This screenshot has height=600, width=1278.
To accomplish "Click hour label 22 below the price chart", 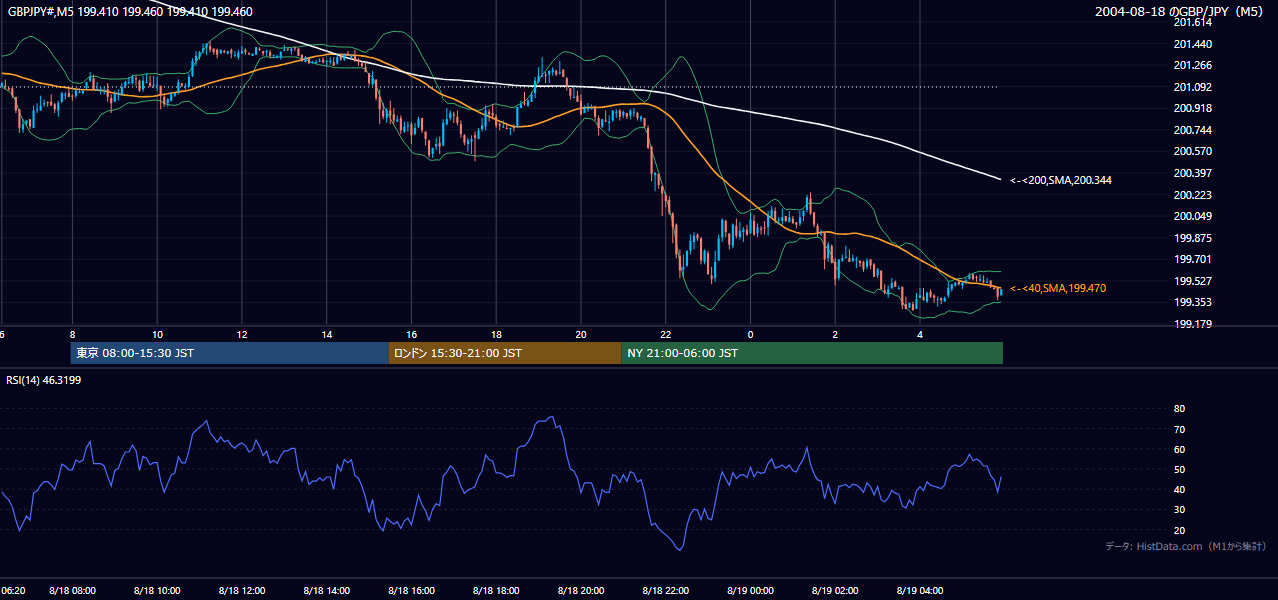I will point(666,335).
